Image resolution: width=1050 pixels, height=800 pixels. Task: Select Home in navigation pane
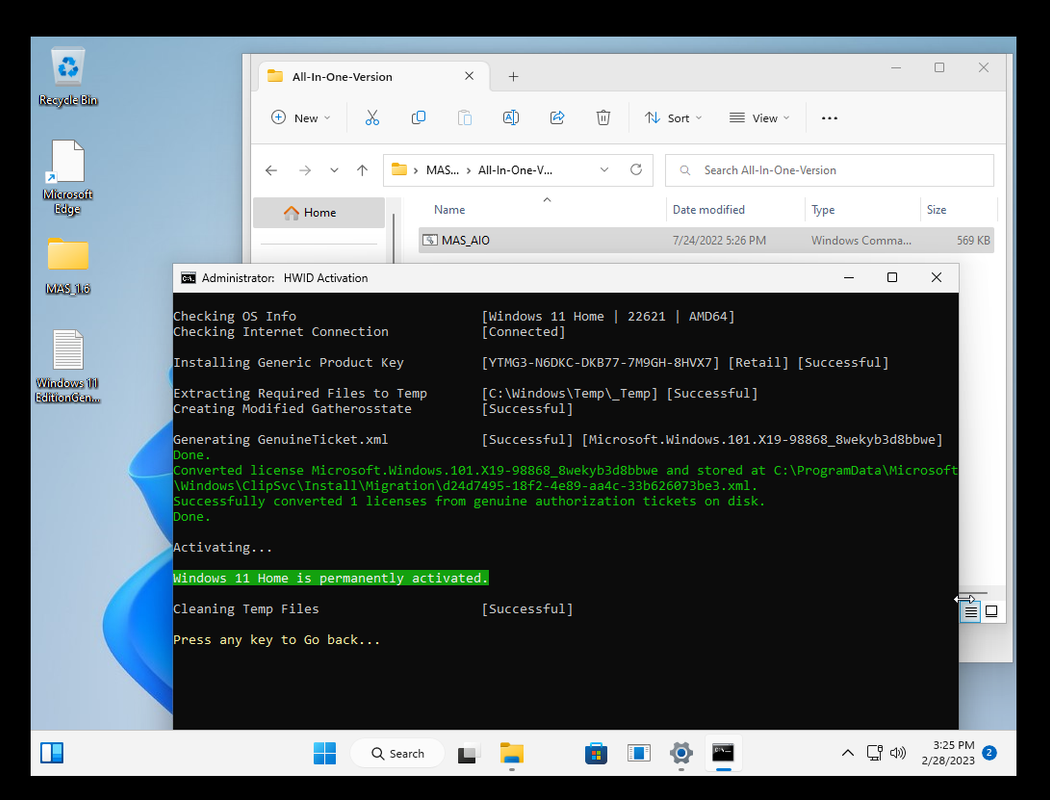pyautogui.click(x=319, y=212)
